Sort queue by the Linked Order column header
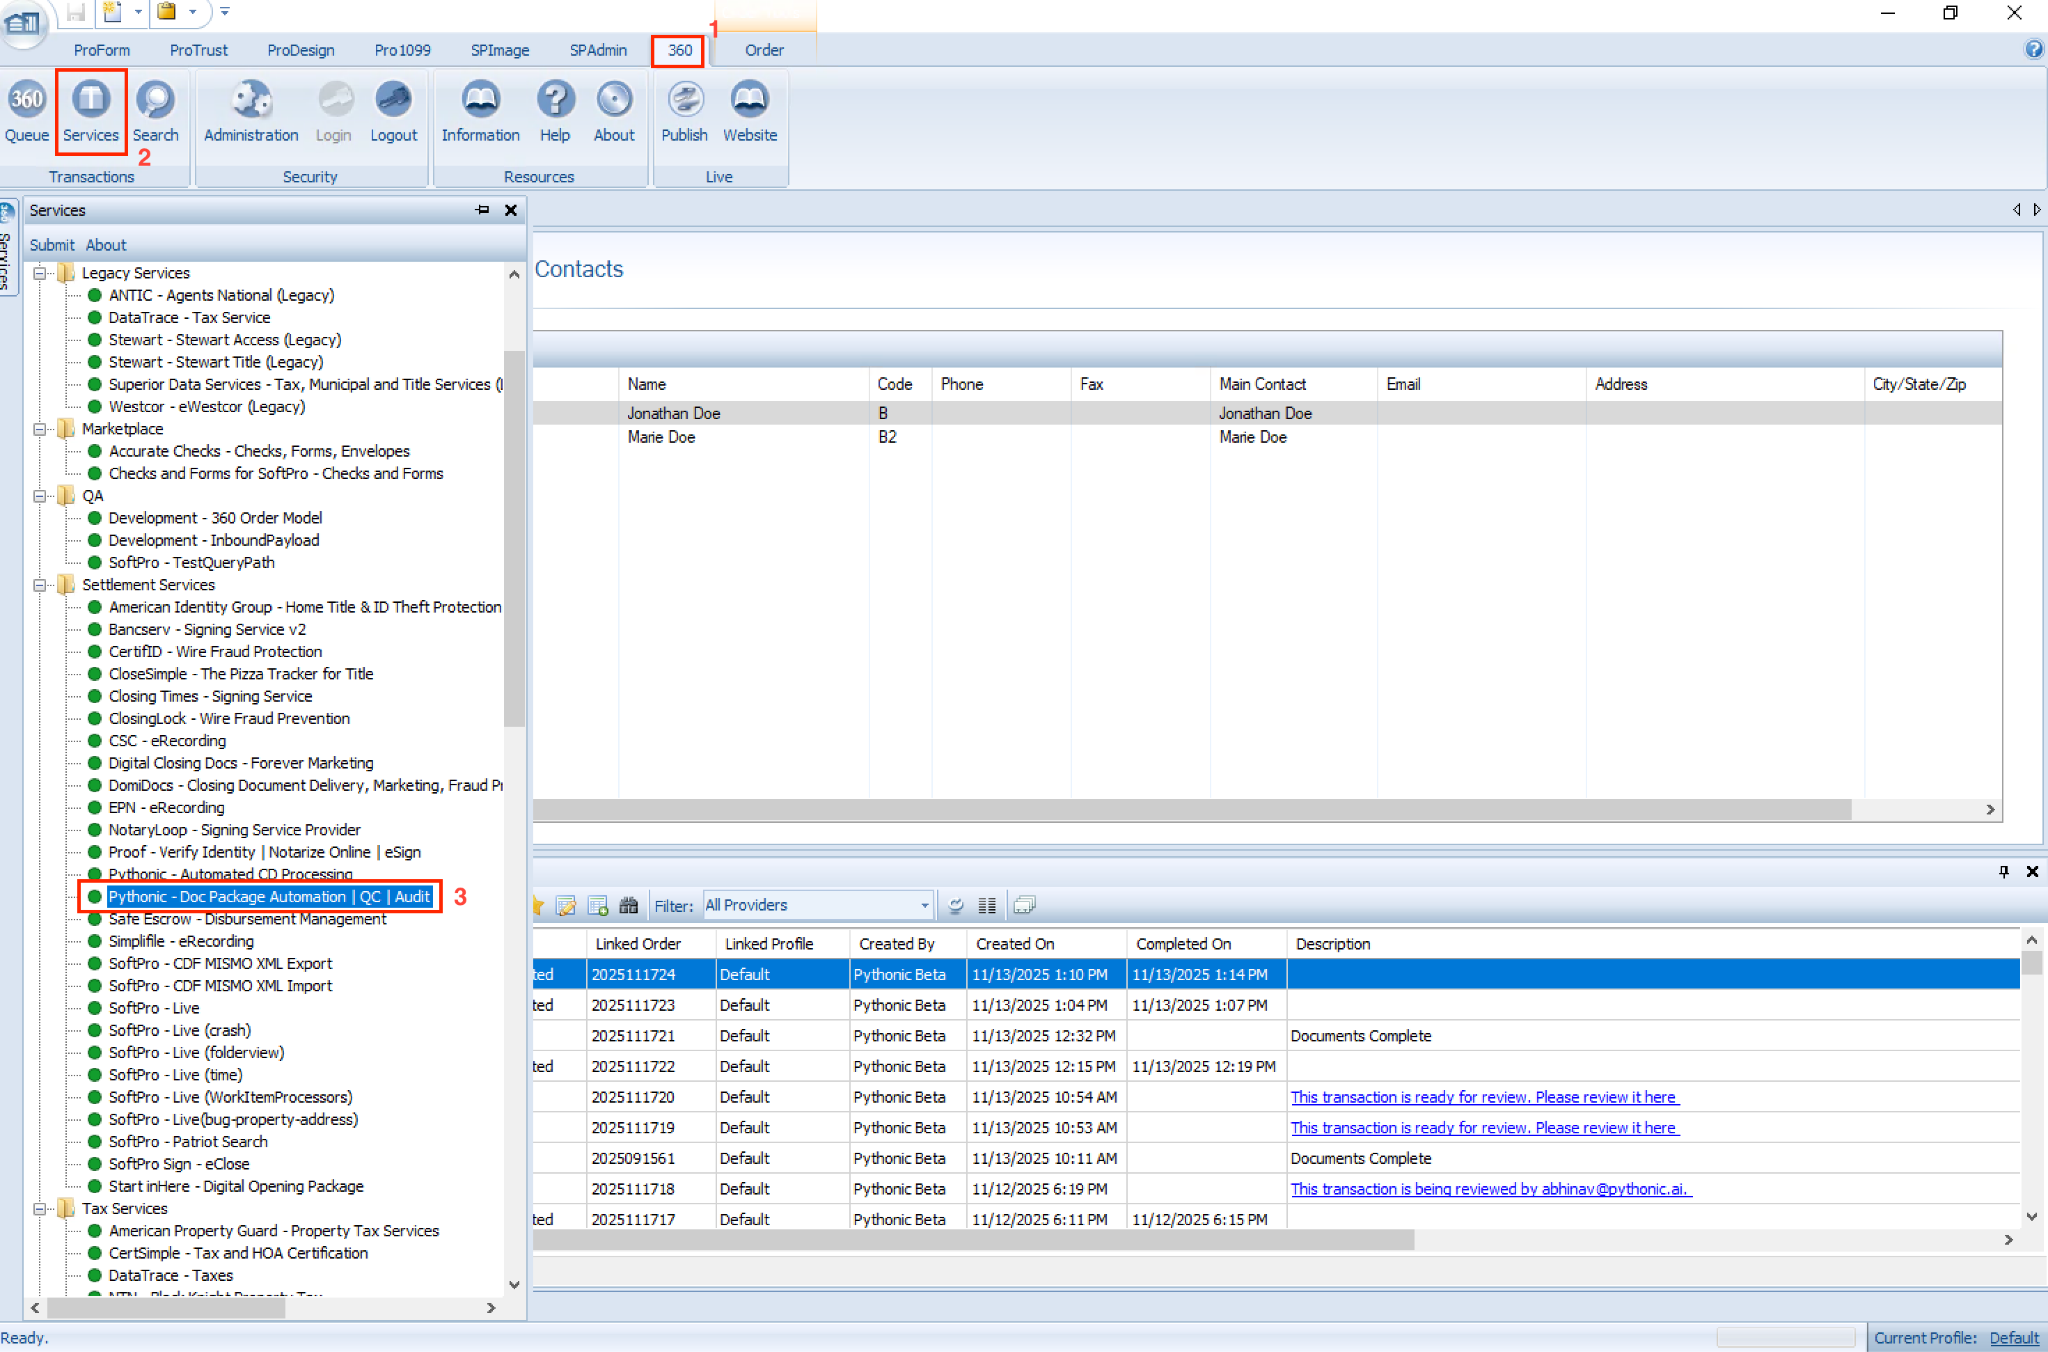The width and height of the screenshot is (2048, 1352). click(x=651, y=944)
